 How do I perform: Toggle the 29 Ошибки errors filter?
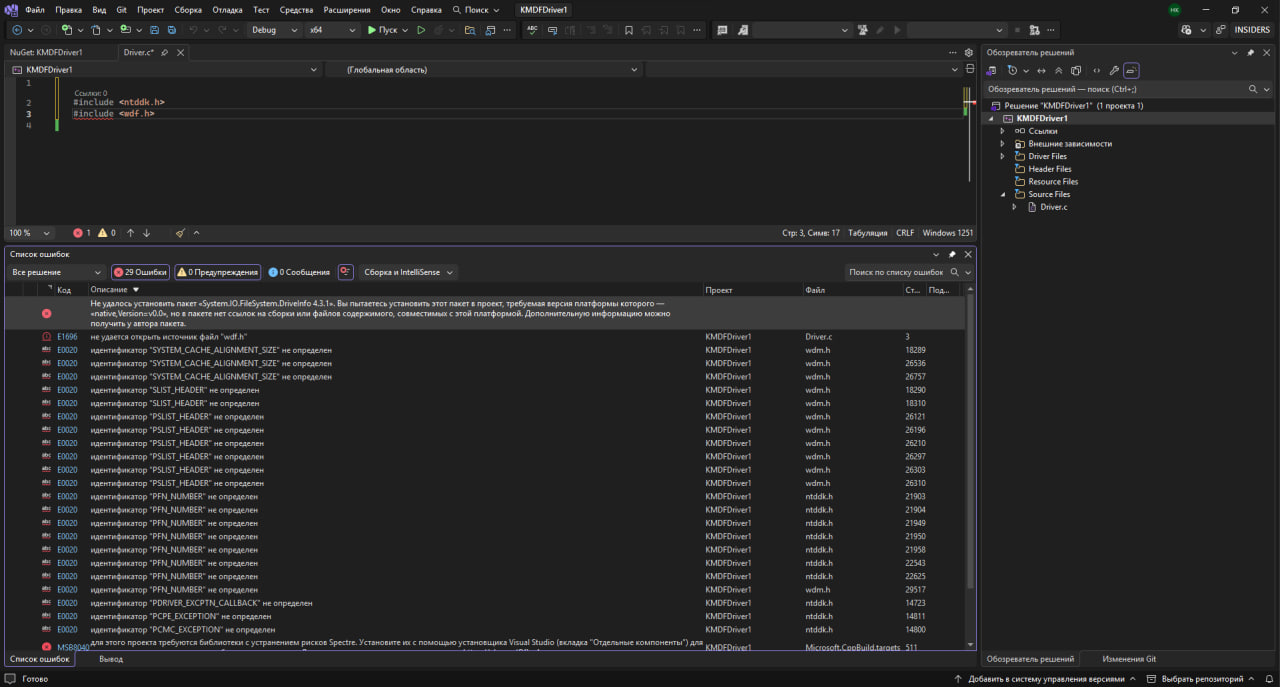[140, 272]
